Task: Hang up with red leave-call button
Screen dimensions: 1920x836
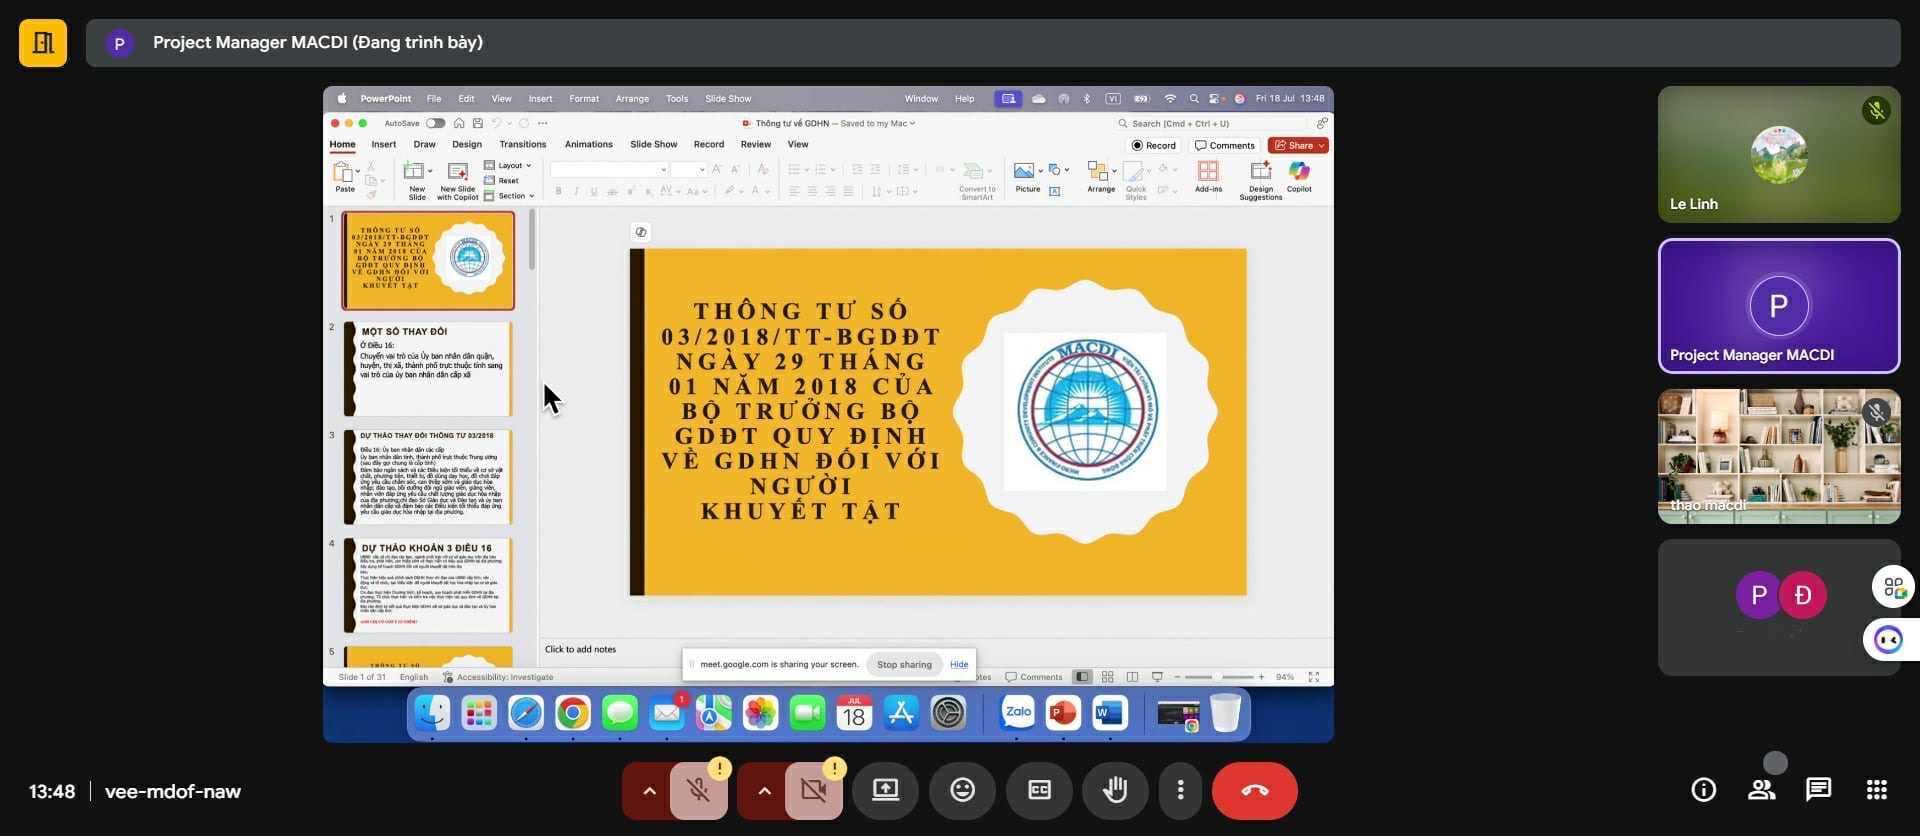Action: (1254, 790)
